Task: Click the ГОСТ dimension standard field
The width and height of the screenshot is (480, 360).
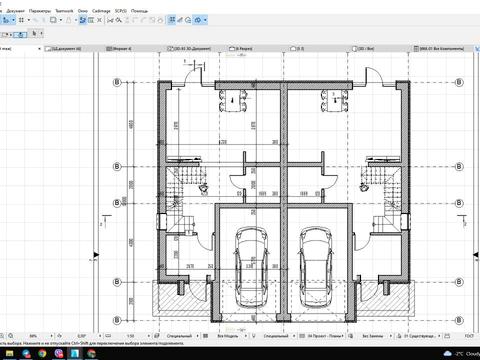Action: coord(469,336)
